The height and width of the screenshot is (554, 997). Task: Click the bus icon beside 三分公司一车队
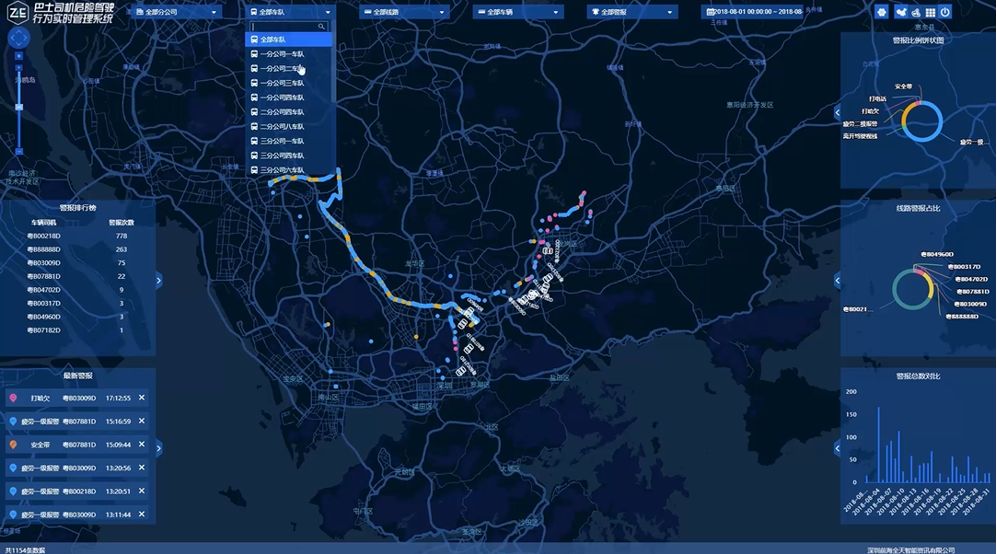(x=254, y=141)
